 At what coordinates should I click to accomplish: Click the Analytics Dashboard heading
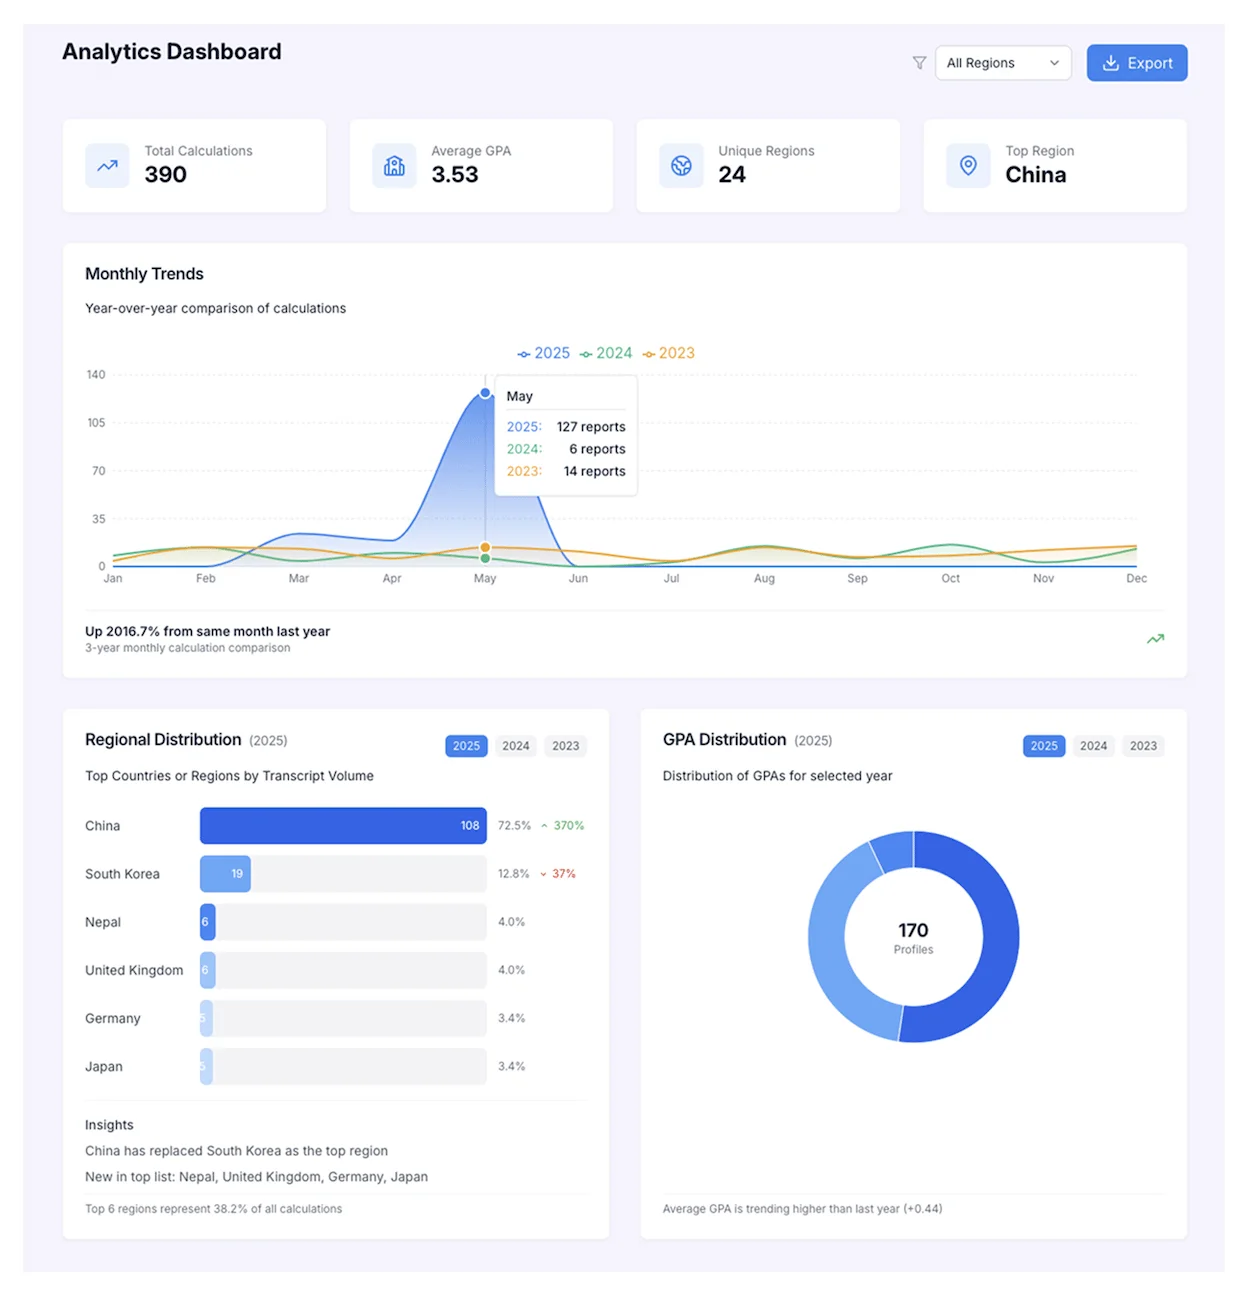tap(171, 51)
